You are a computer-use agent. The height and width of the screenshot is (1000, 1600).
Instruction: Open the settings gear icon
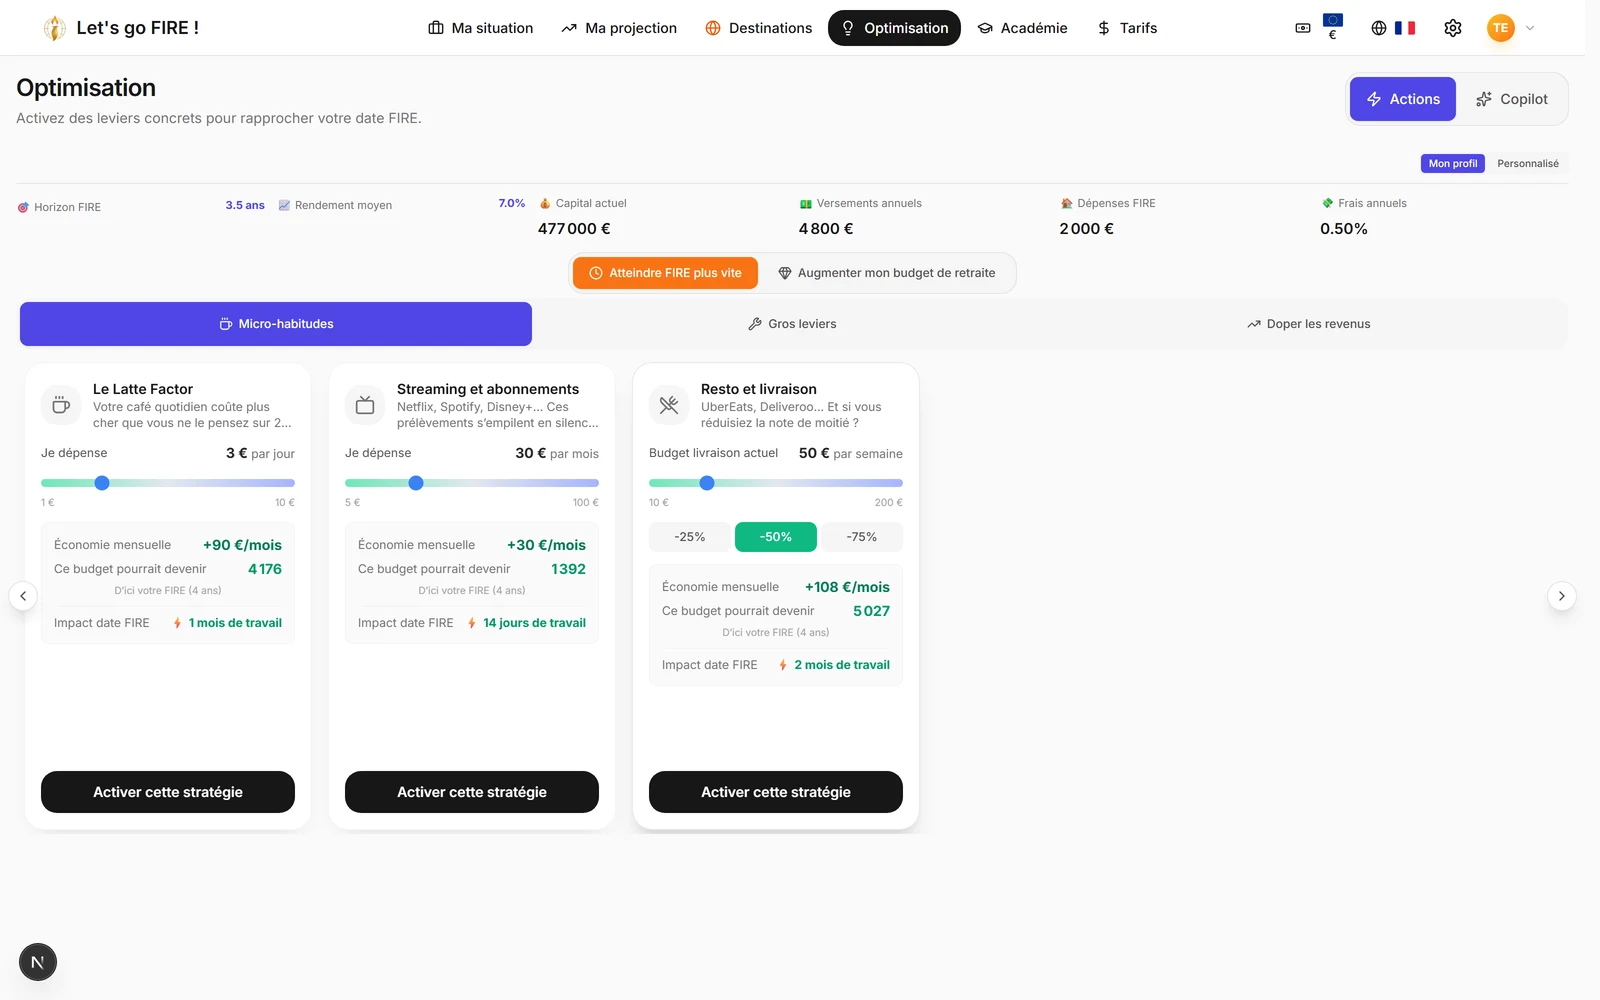tap(1453, 28)
